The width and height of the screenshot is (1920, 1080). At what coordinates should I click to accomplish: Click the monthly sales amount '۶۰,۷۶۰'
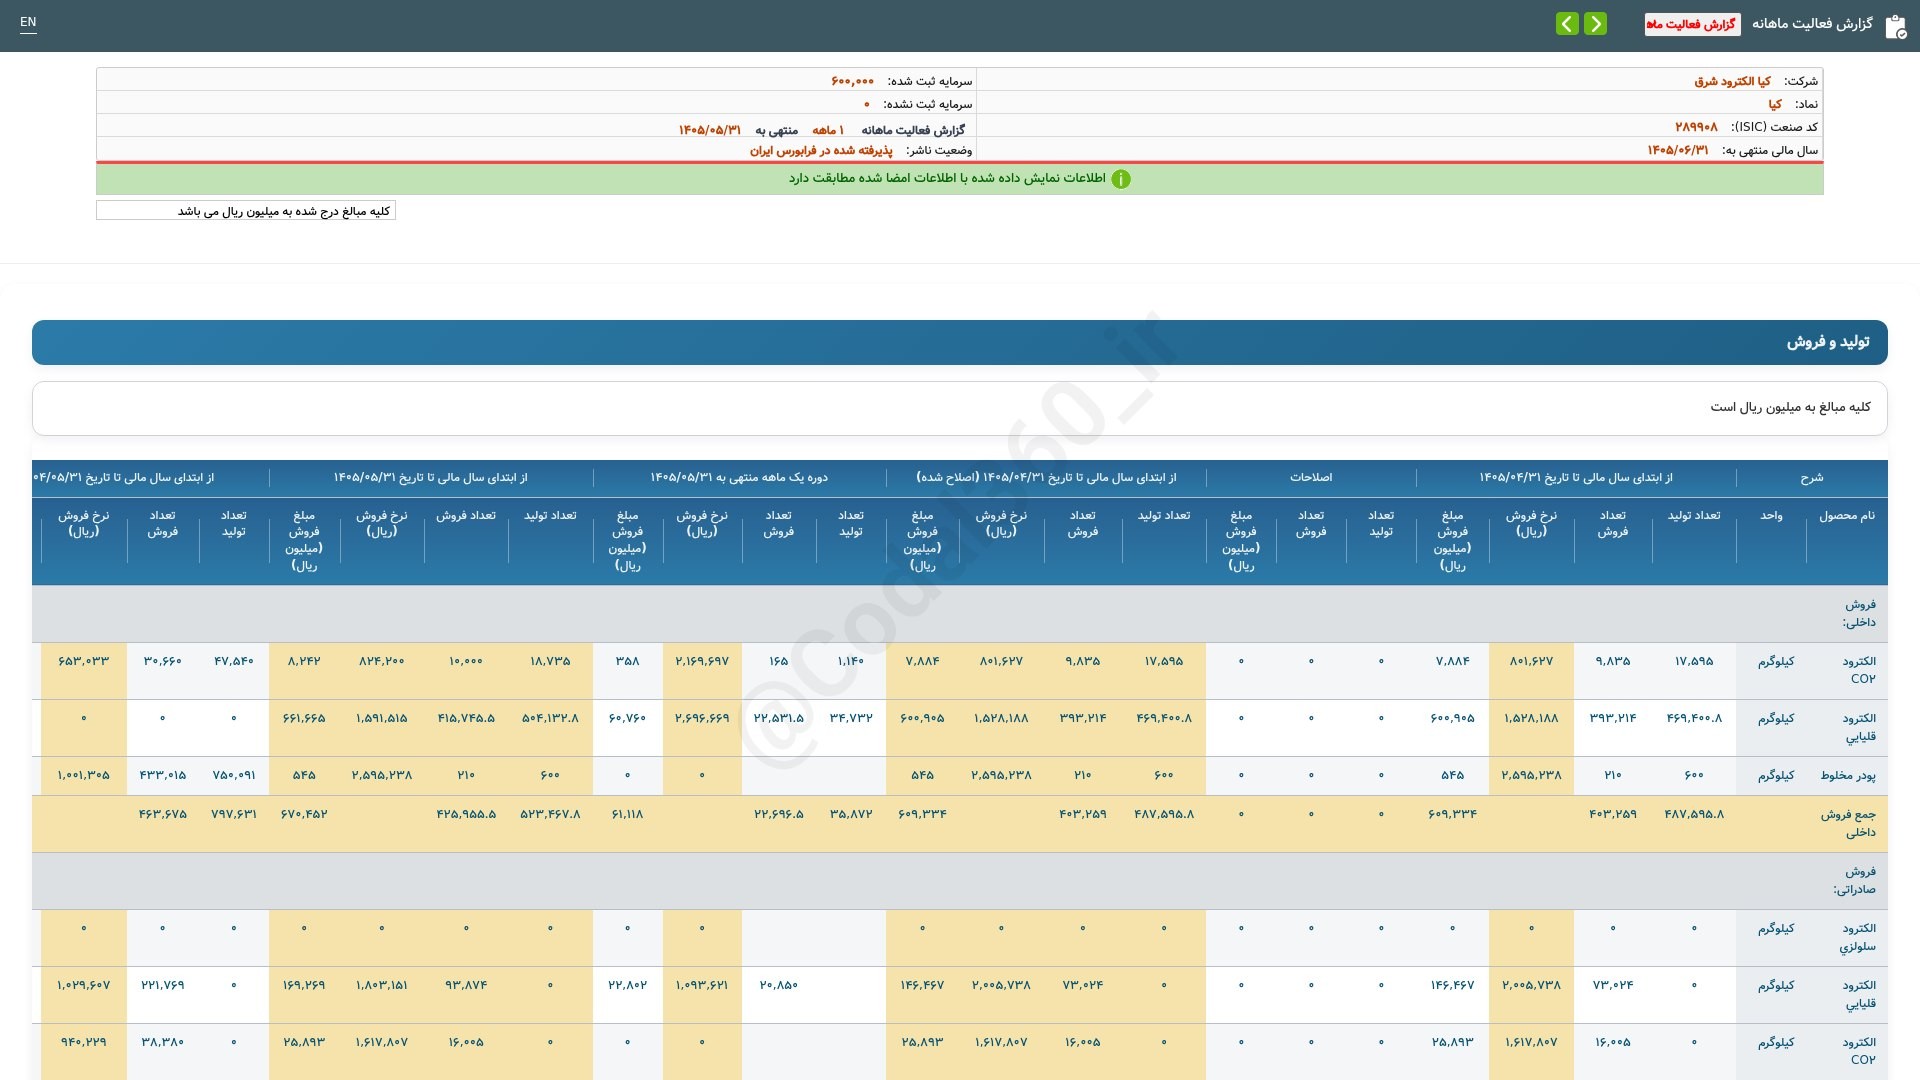(627, 718)
